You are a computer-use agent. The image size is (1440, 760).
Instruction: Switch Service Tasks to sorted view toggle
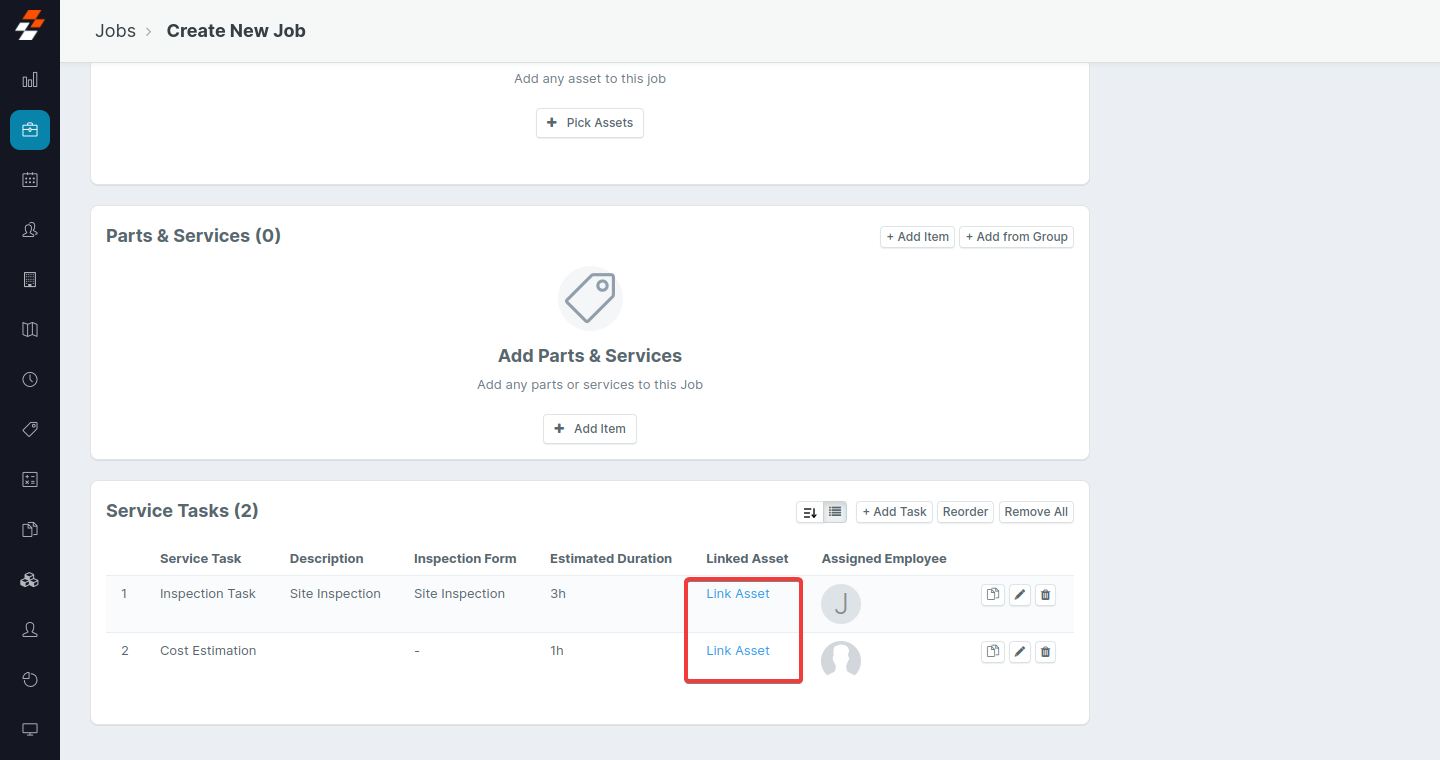pos(810,512)
